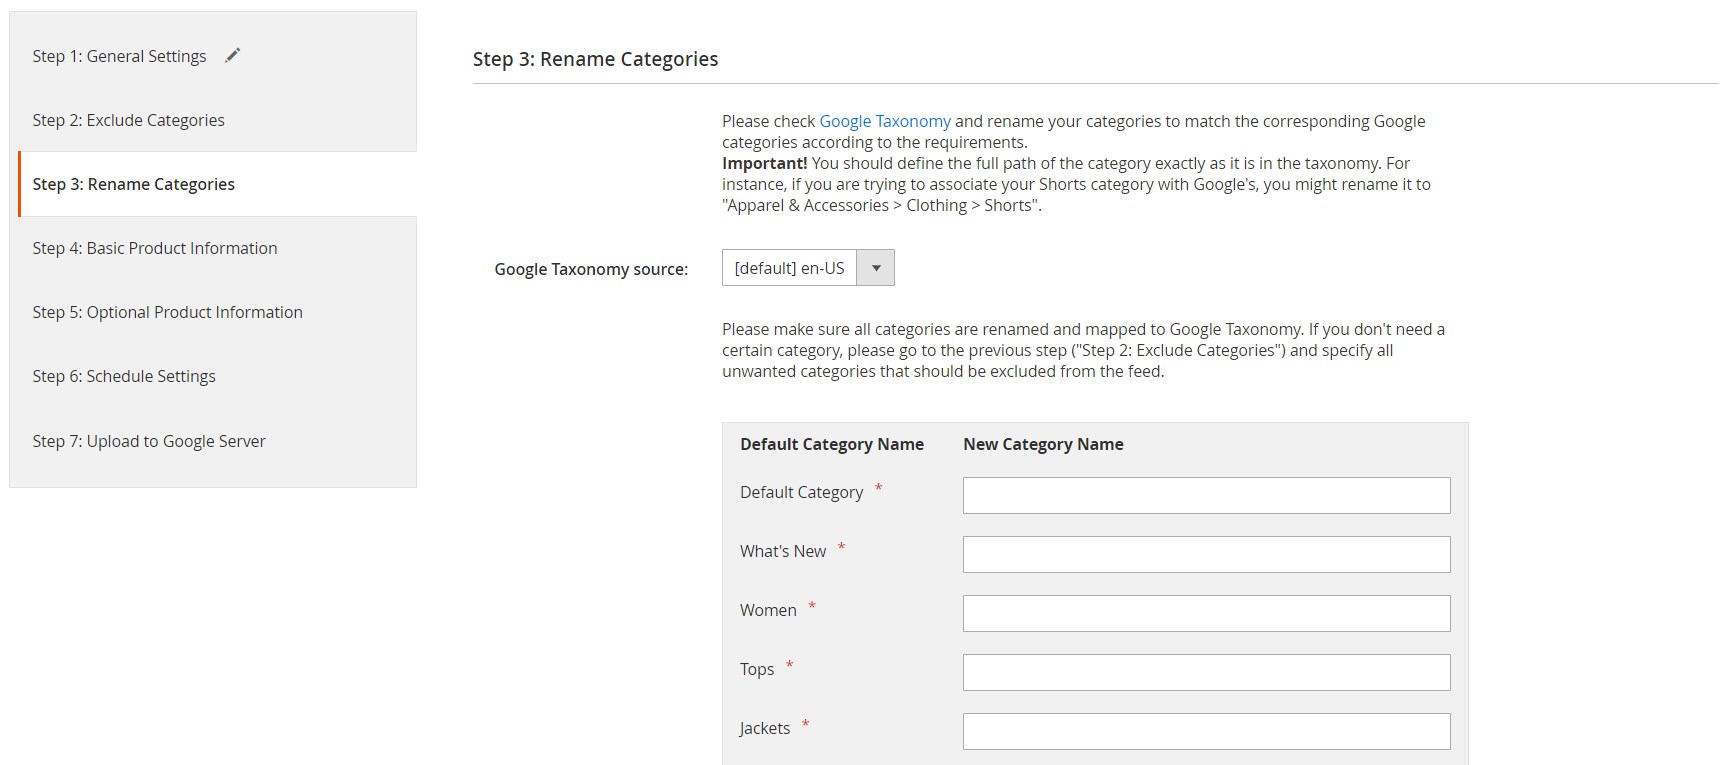Open Step 6: Schedule Settings
The image size is (1732, 765).
pos(123,376)
